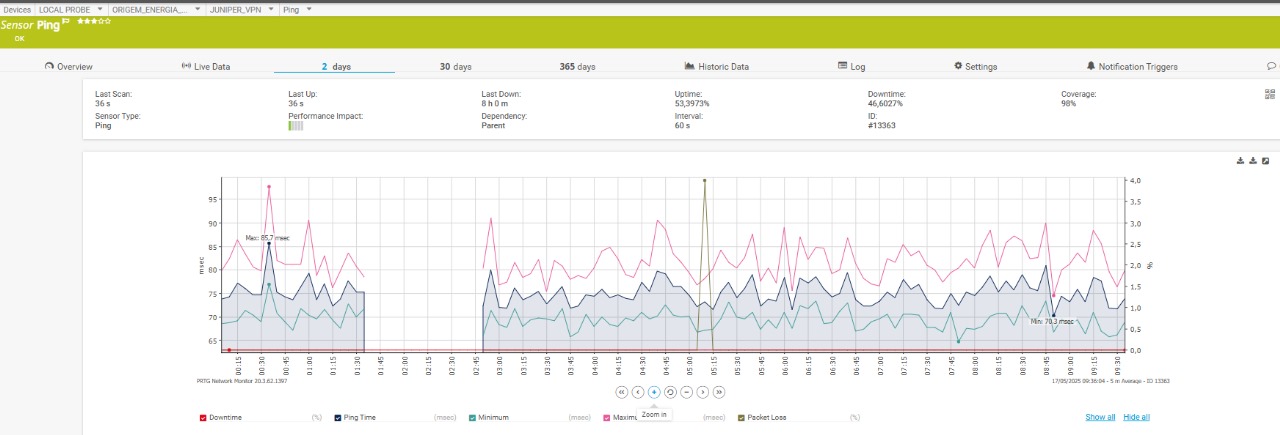This screenshot has width=1280, height=435.
Task: Open graph in new window icon
Action: click(1265, 161)
